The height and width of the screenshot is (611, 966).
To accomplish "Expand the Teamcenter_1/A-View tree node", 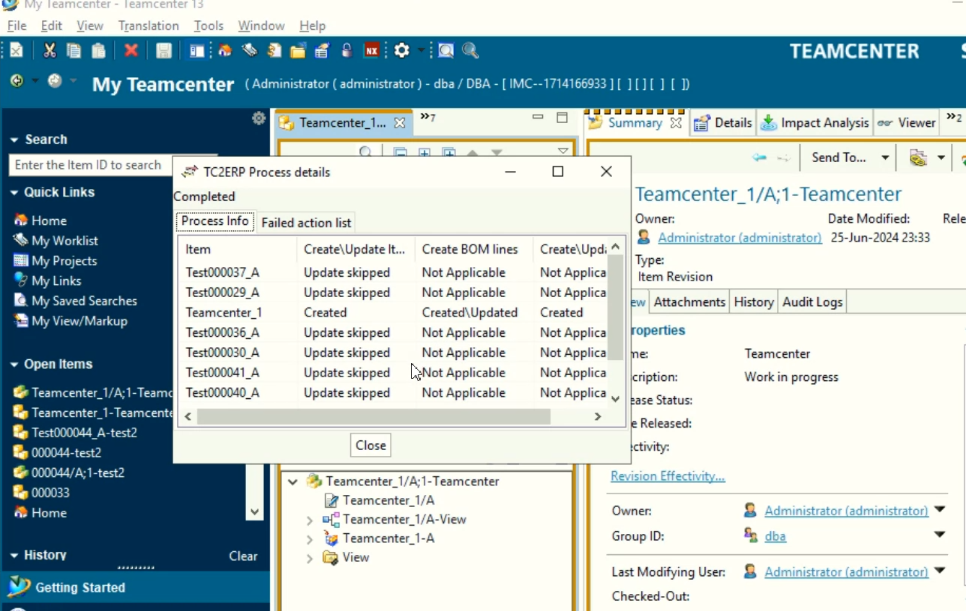I will click(310, 520).
